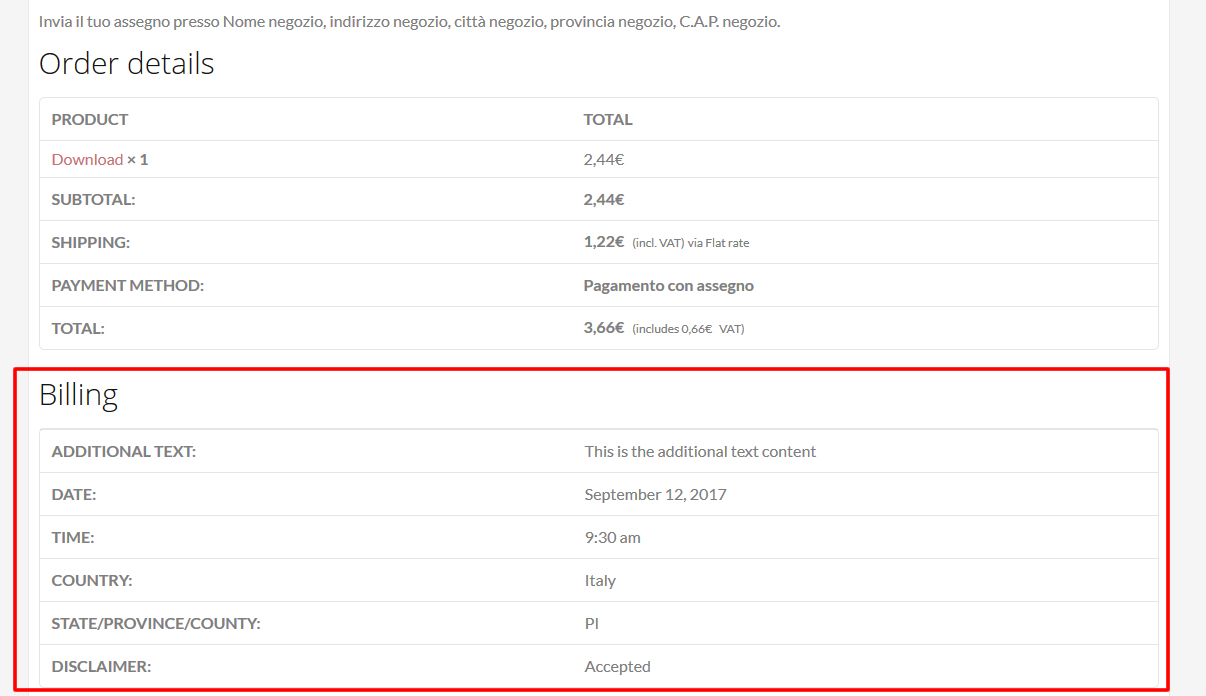Click the cheque instruction text line

click(409, 21)
